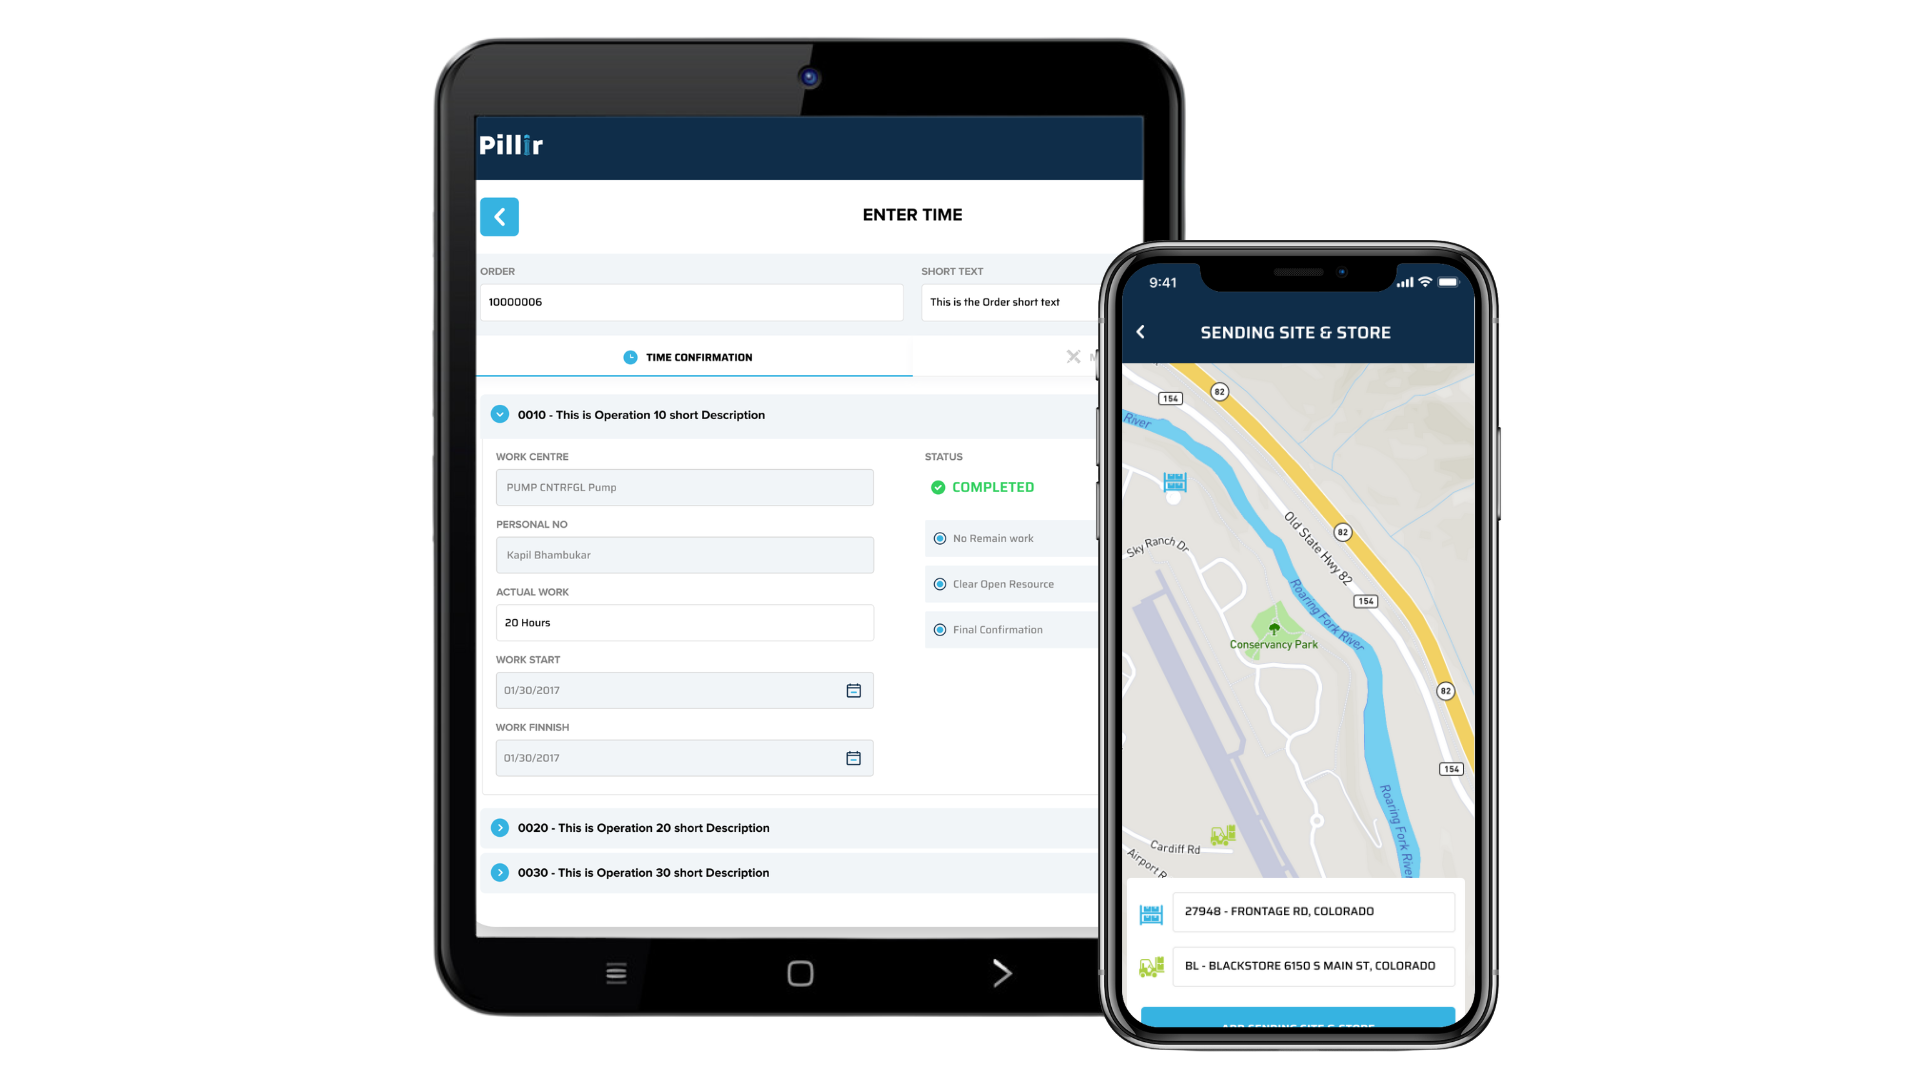
Task: Toggle the Final Confirmation option
Action: (938, 629)
